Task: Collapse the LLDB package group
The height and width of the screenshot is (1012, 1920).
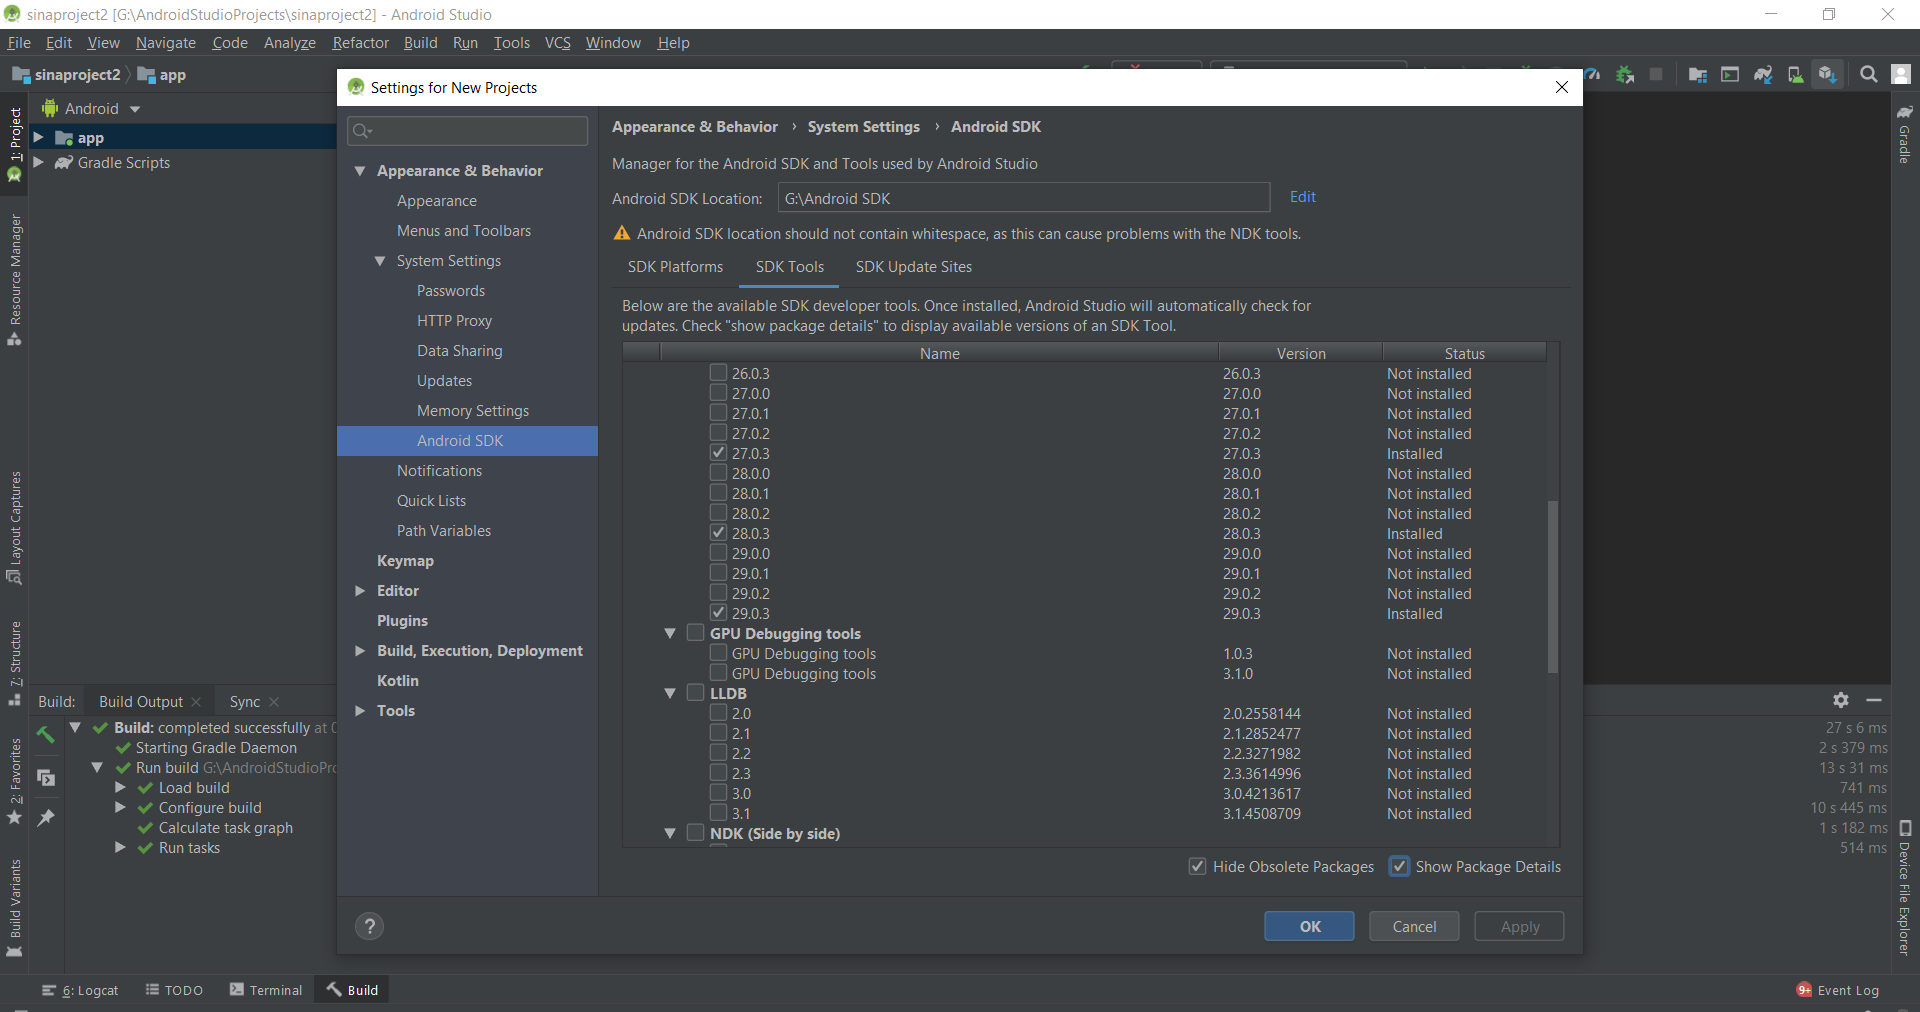Action: pos(670,693)
